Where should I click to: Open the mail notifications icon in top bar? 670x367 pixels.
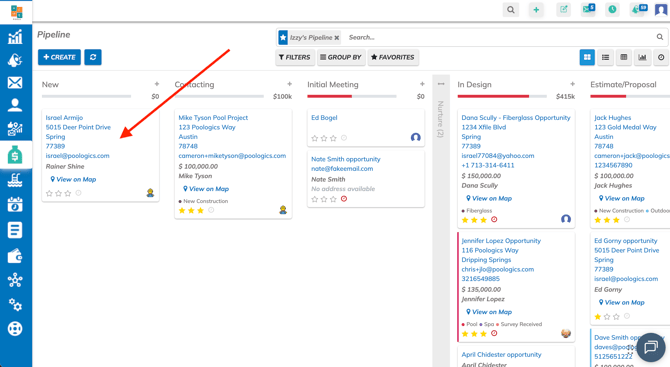click(588, 9)
